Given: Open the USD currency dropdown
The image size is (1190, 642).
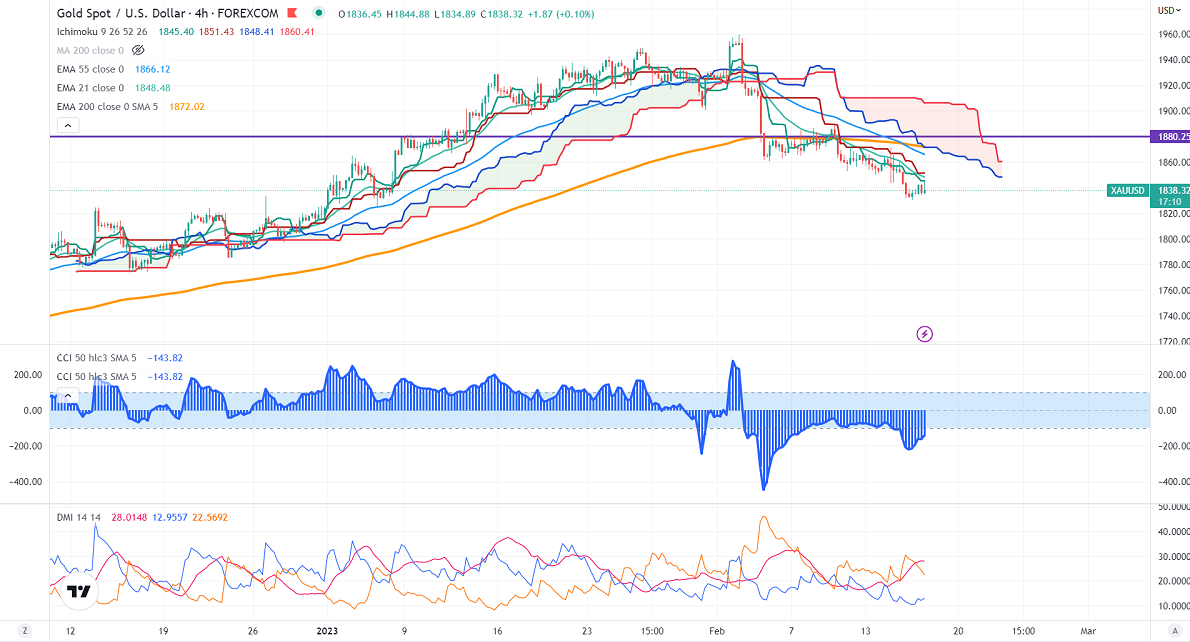Looking at the screenshot, I should tap(1166, 10).
